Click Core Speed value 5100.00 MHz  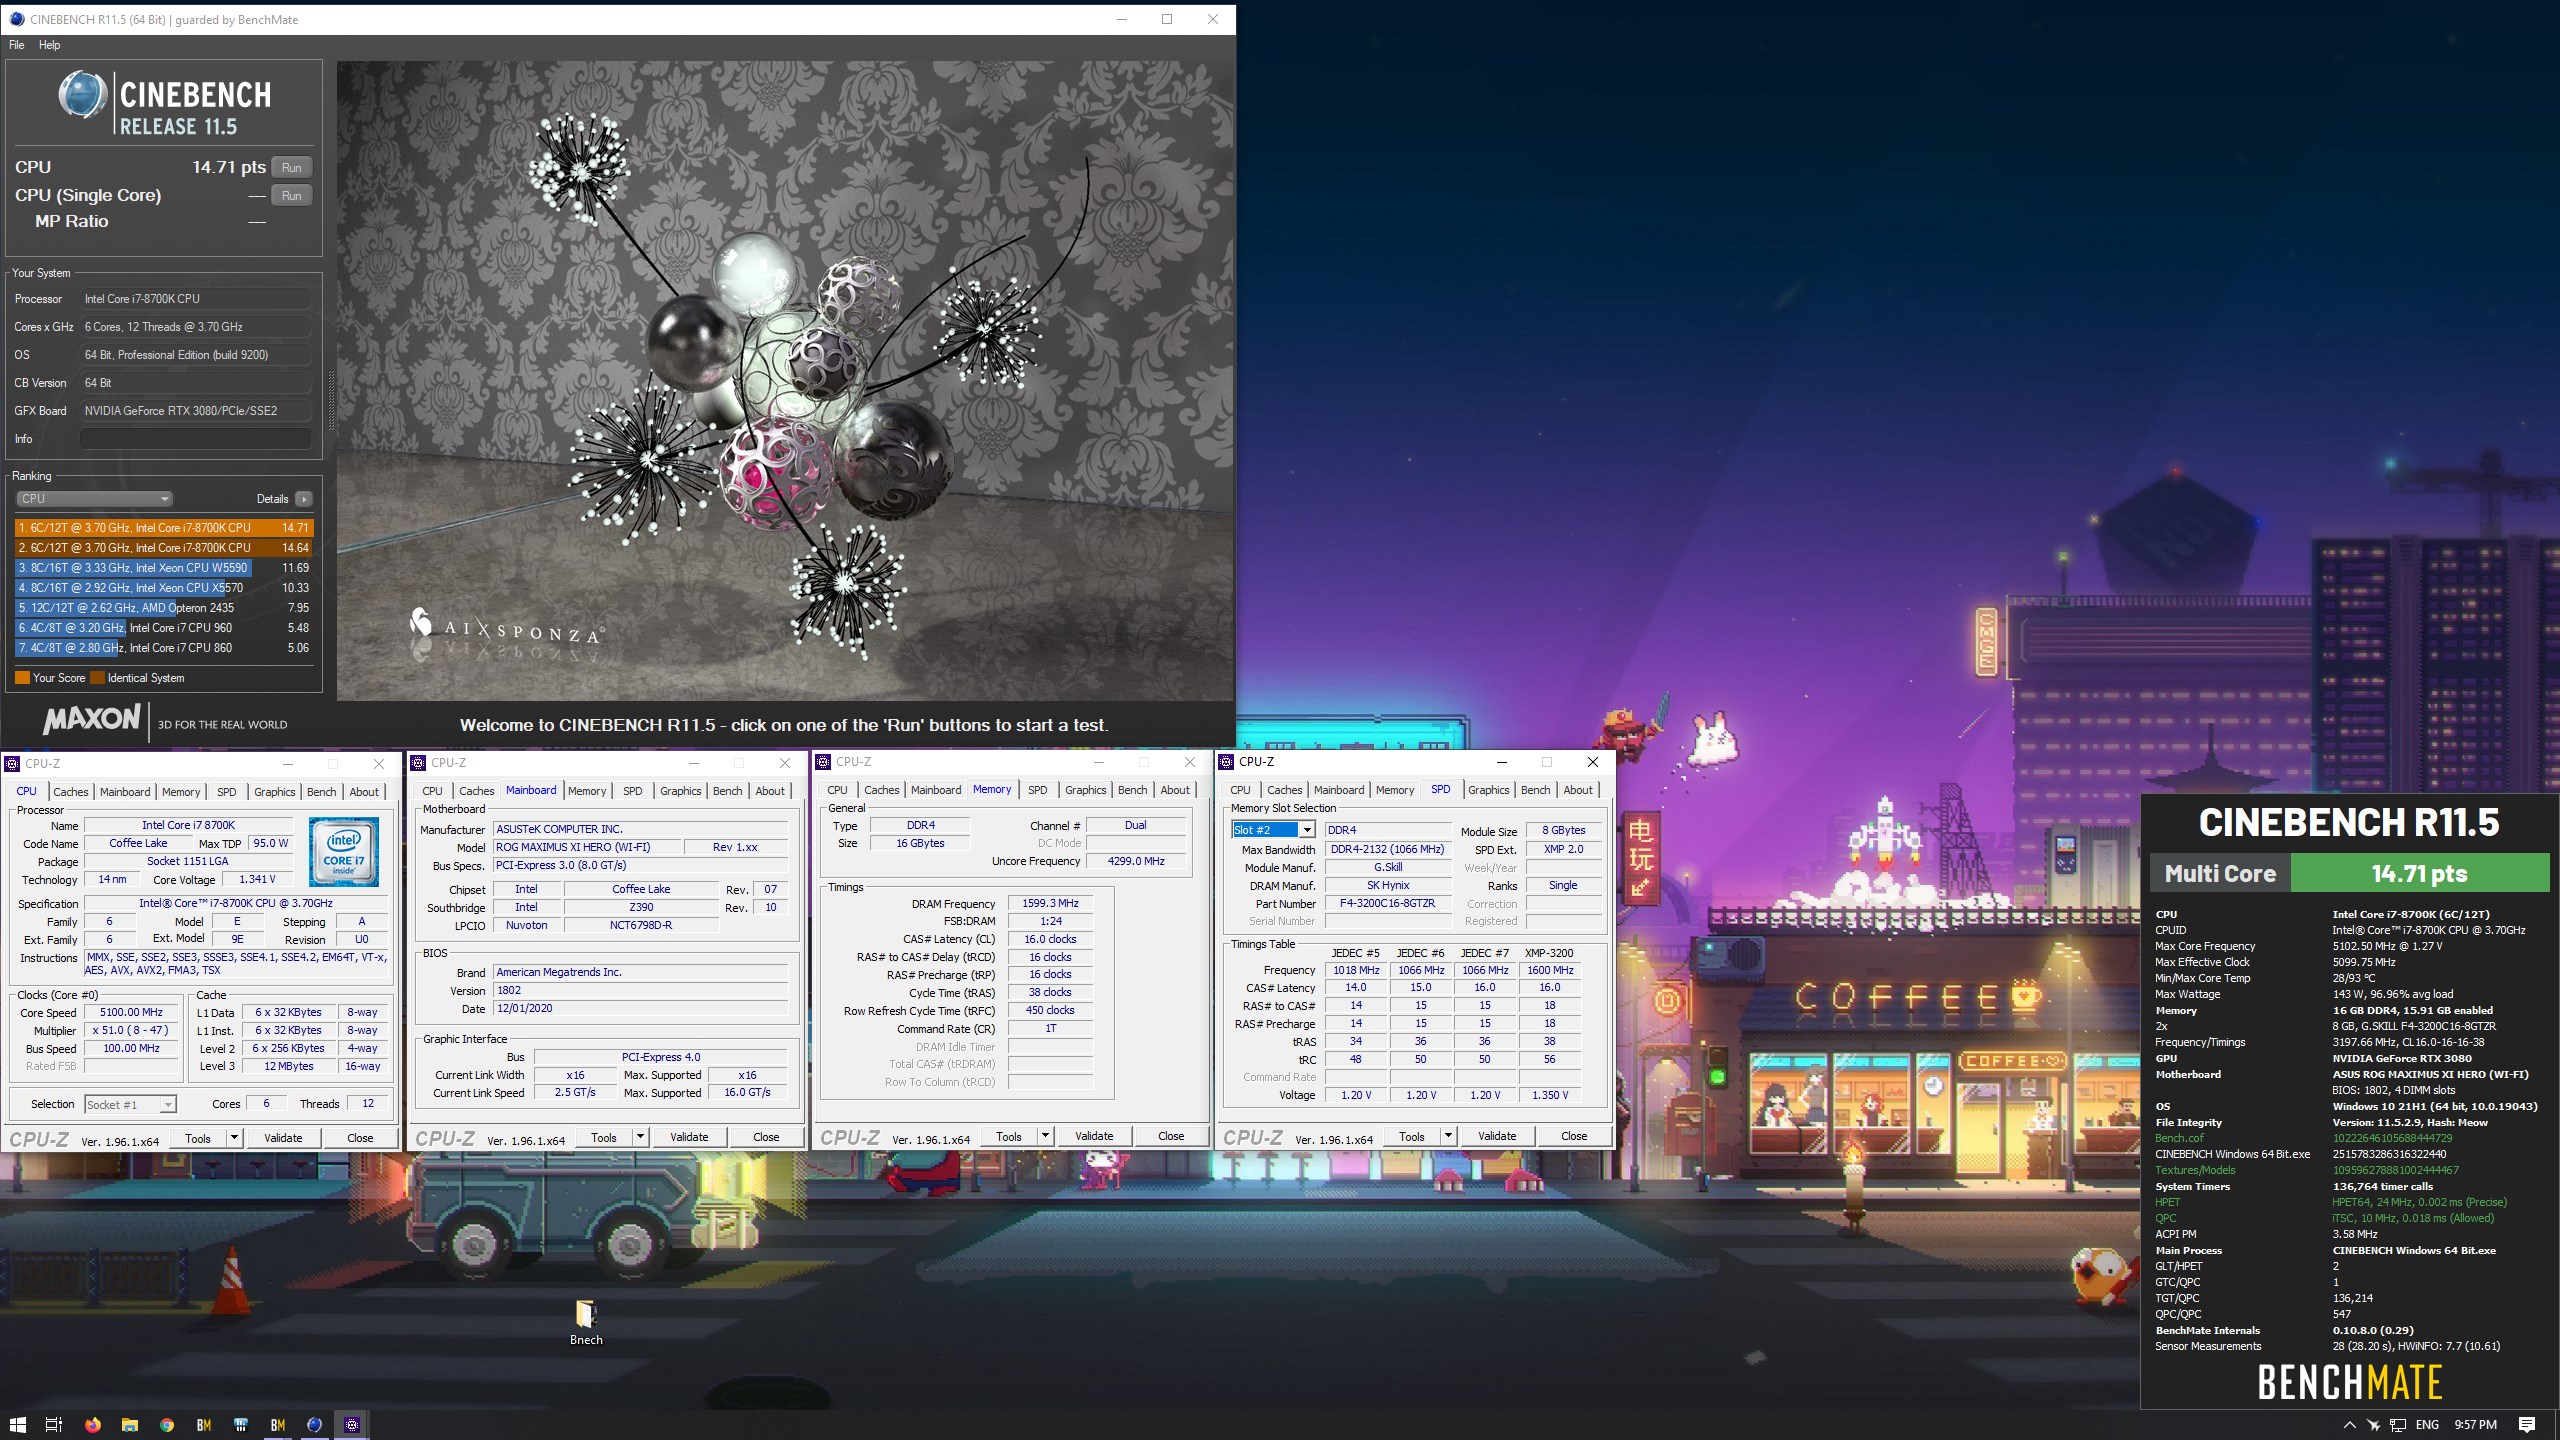131,1012
